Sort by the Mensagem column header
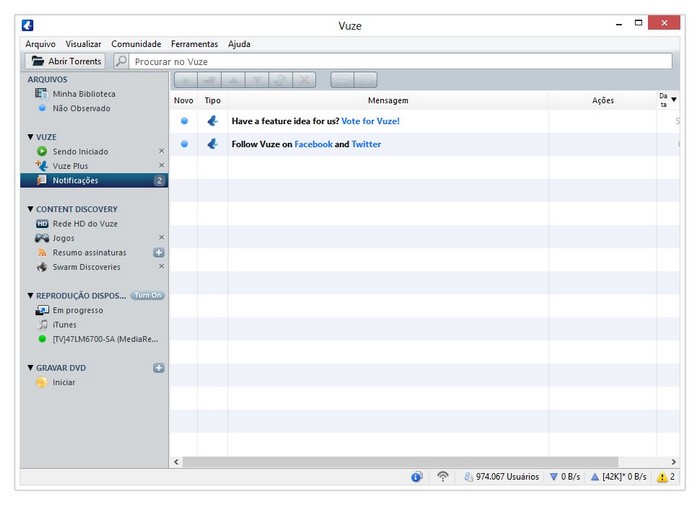 click(388, 100)
